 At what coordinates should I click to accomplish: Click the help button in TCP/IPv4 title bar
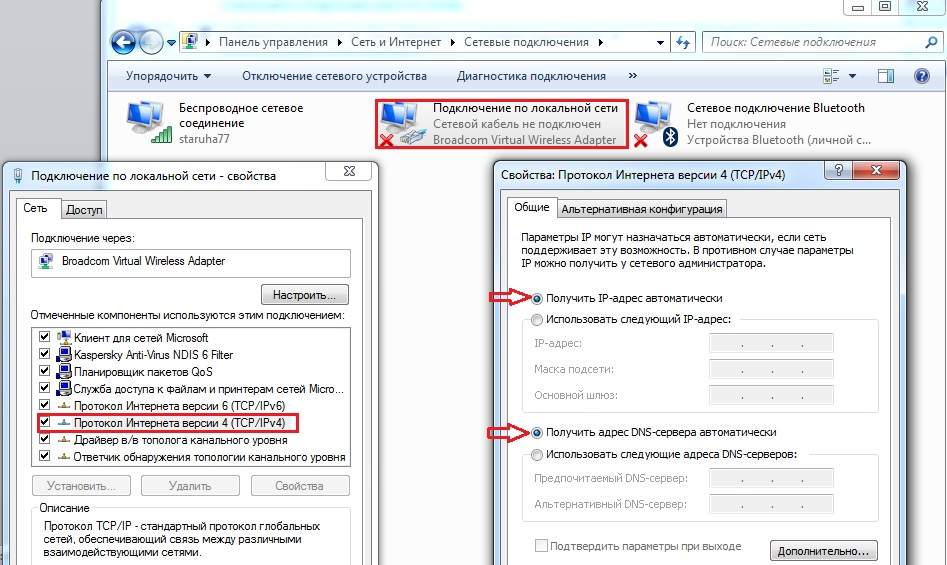click(839, 170)
